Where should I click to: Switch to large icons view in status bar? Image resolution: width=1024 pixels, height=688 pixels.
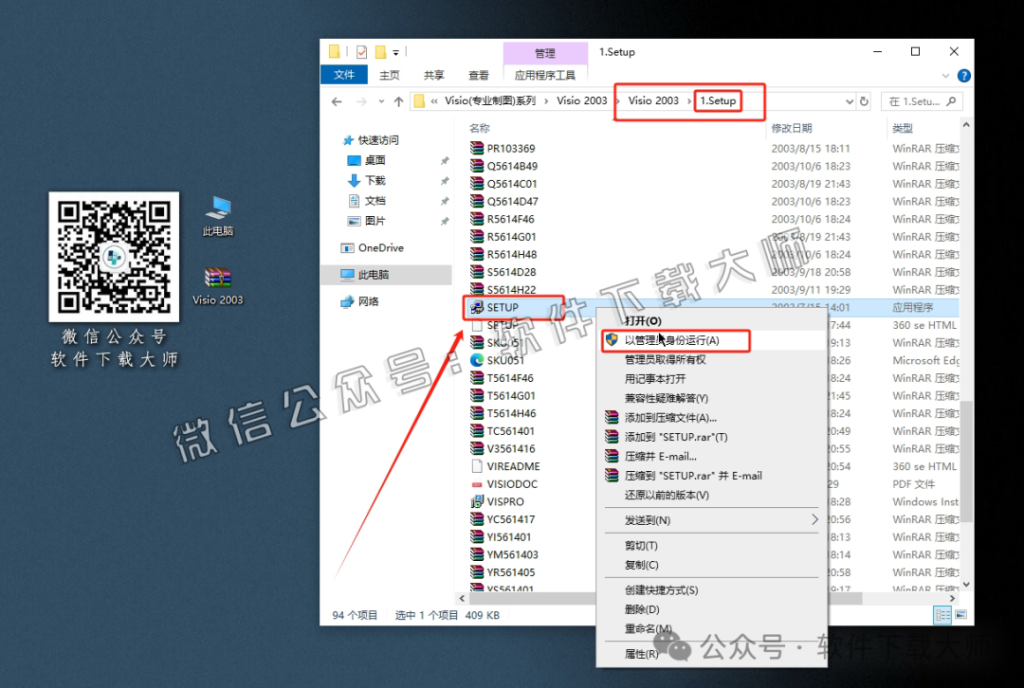961,614
